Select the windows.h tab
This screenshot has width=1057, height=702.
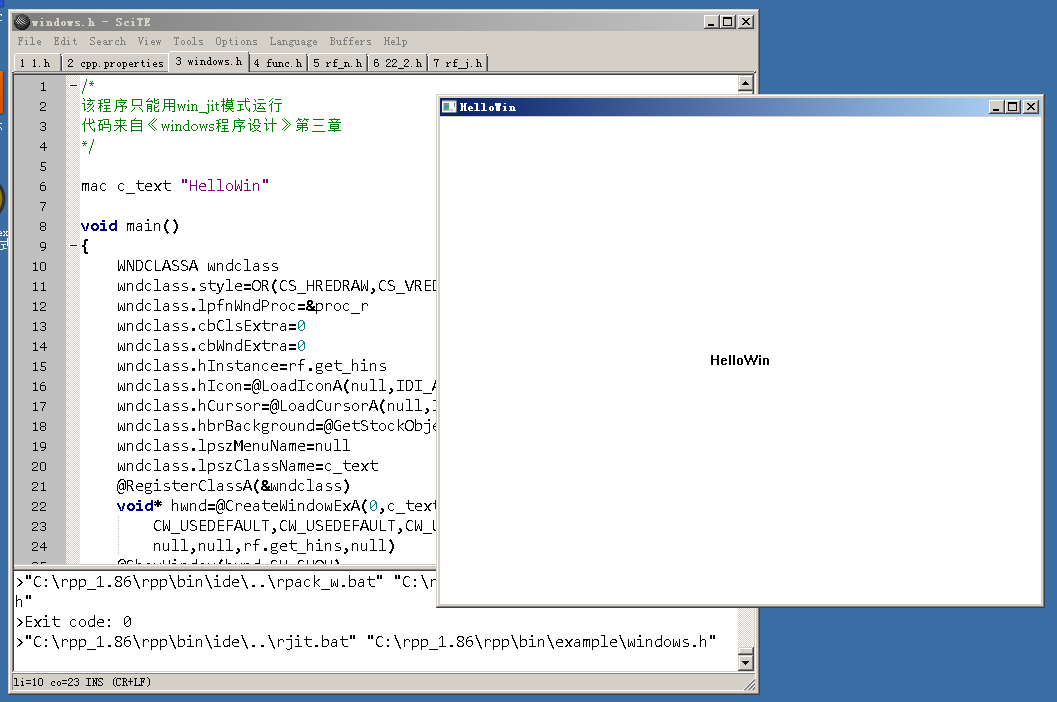click(208, 61)
